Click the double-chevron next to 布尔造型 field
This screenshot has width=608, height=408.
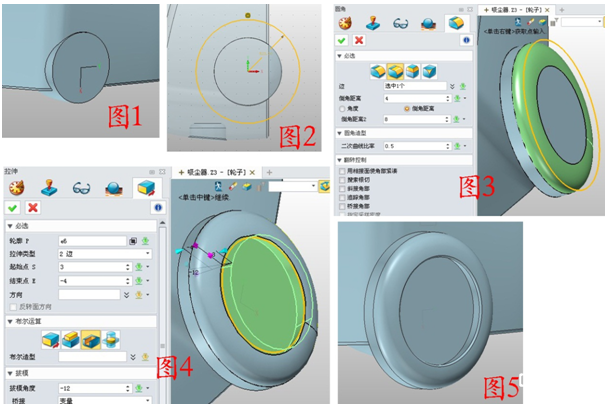[133, 356]
